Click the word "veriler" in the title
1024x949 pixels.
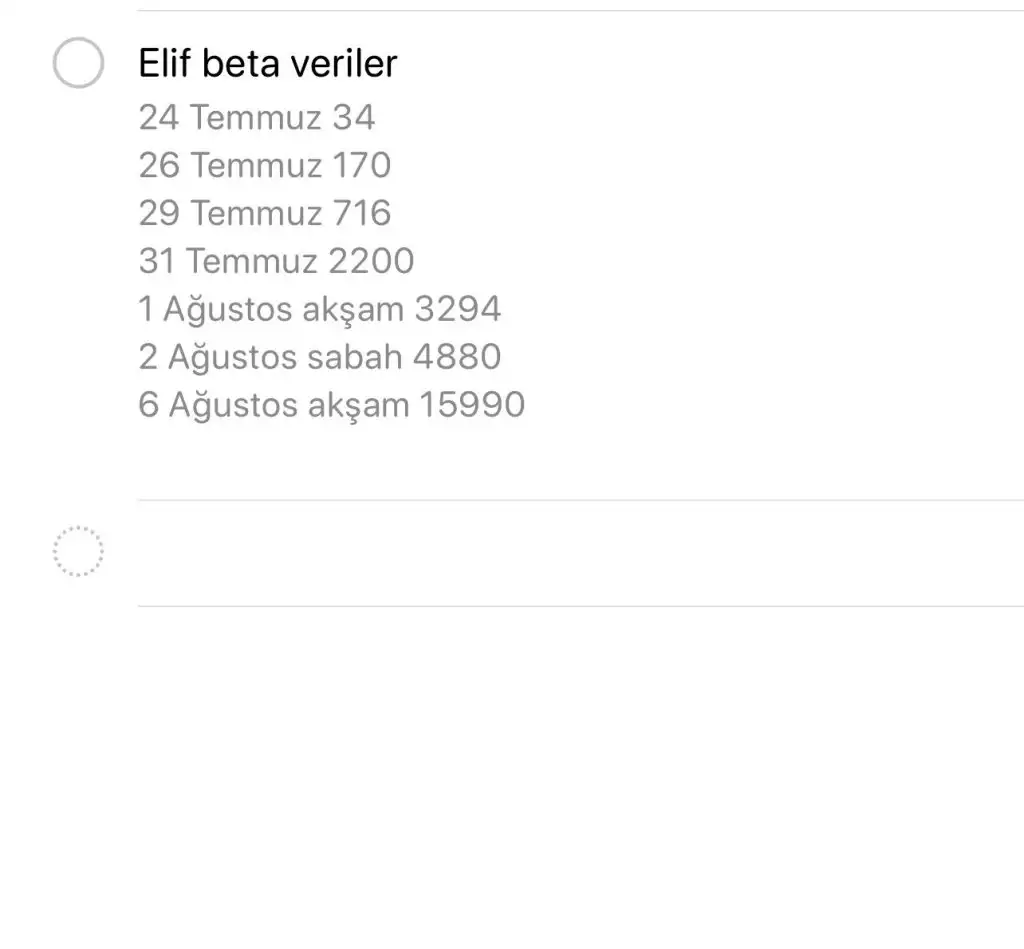[x=344, y=64]
